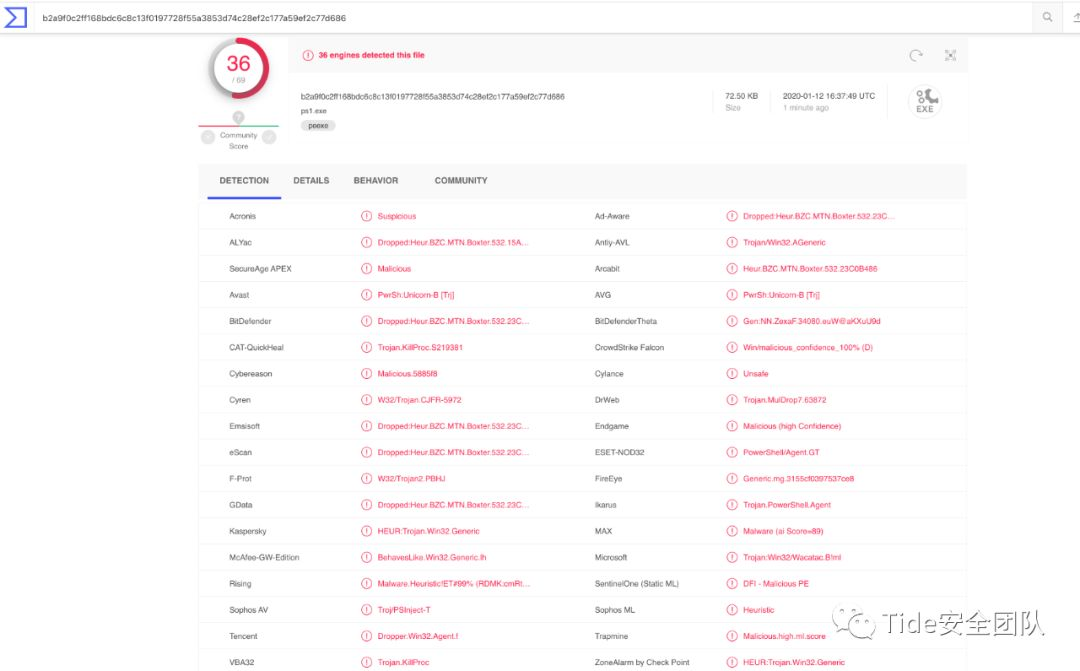Click 'Trojan/Win32.AGeneric' Antiy-AVL result
The image size is (1080, 671).
pyautogui.click(x=784, y=242)
